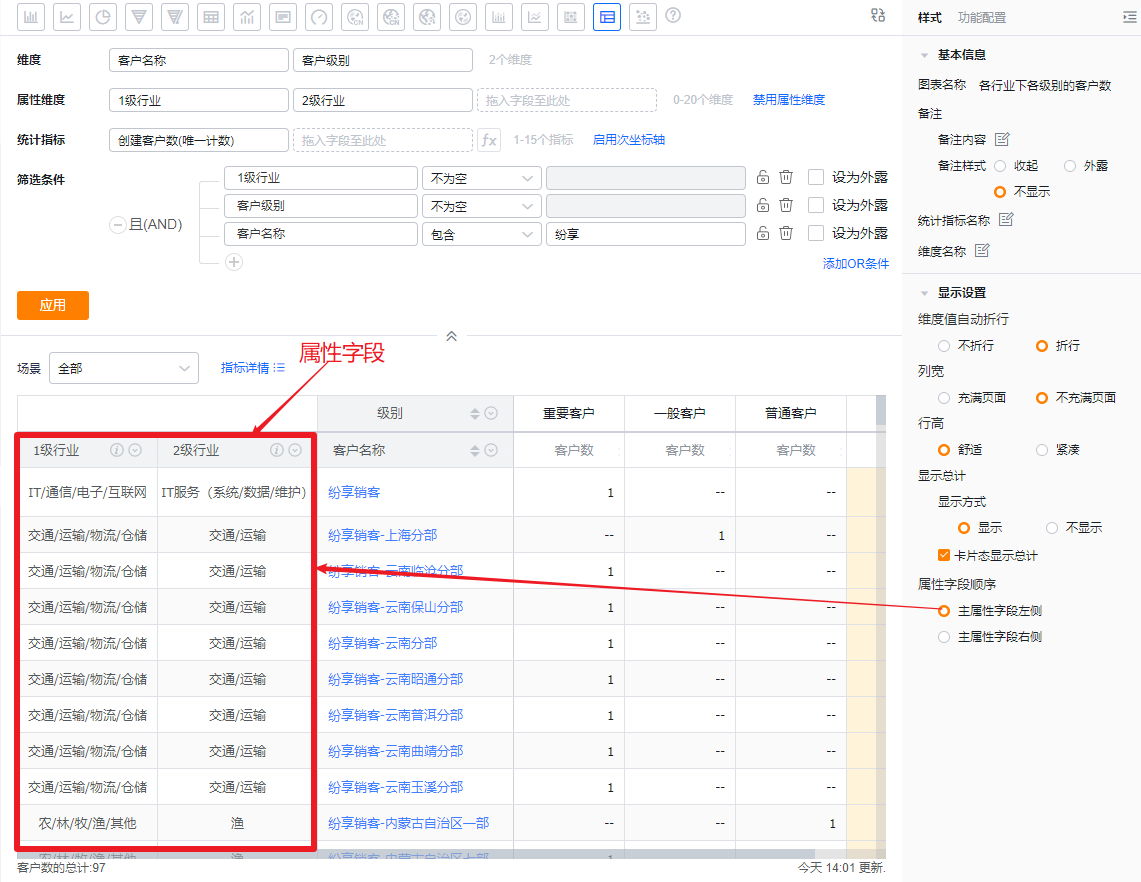The image size is (1141, 882).
Task: Click the 添加OR条件 link
Action: 855,264
